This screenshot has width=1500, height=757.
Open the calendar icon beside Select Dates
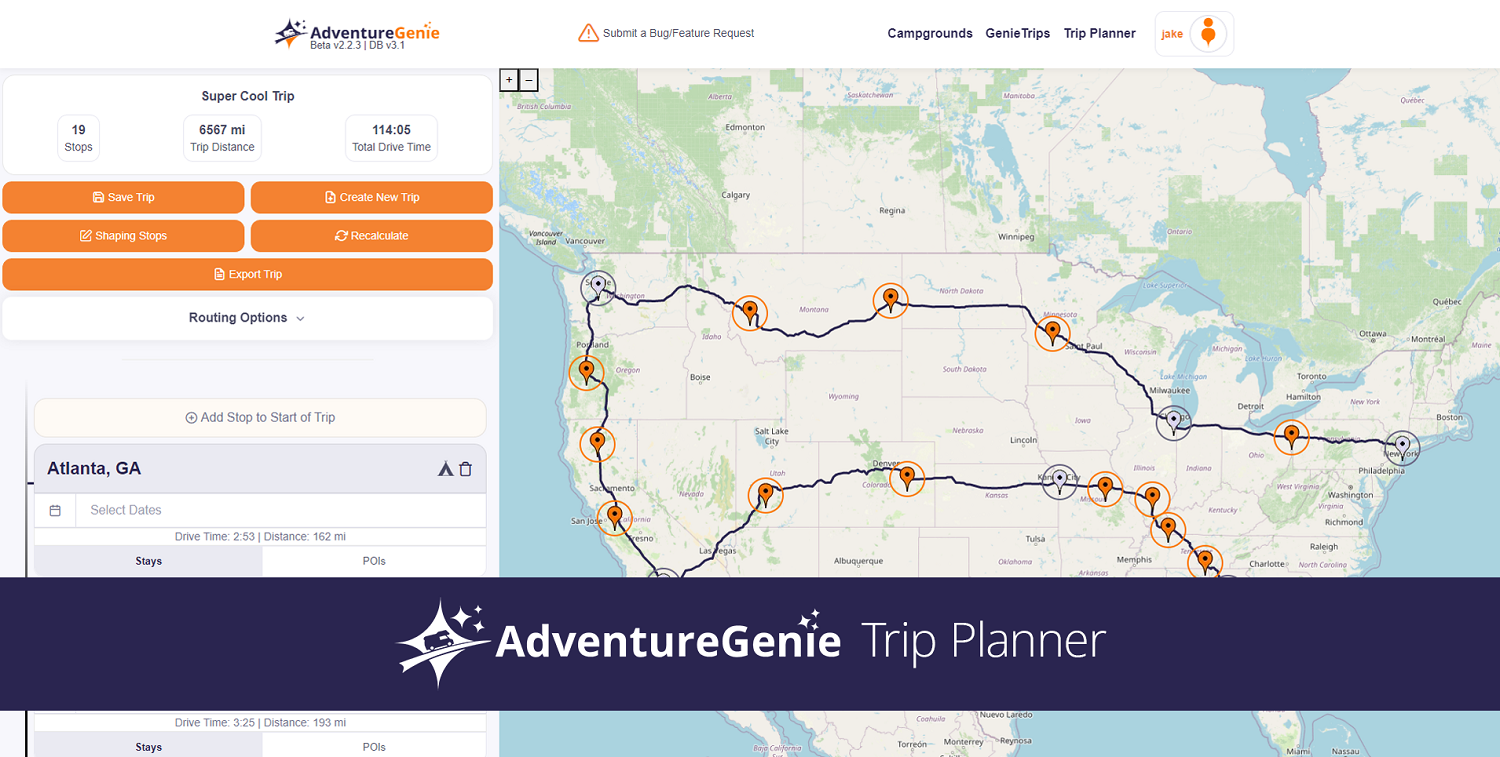[55, 510]
